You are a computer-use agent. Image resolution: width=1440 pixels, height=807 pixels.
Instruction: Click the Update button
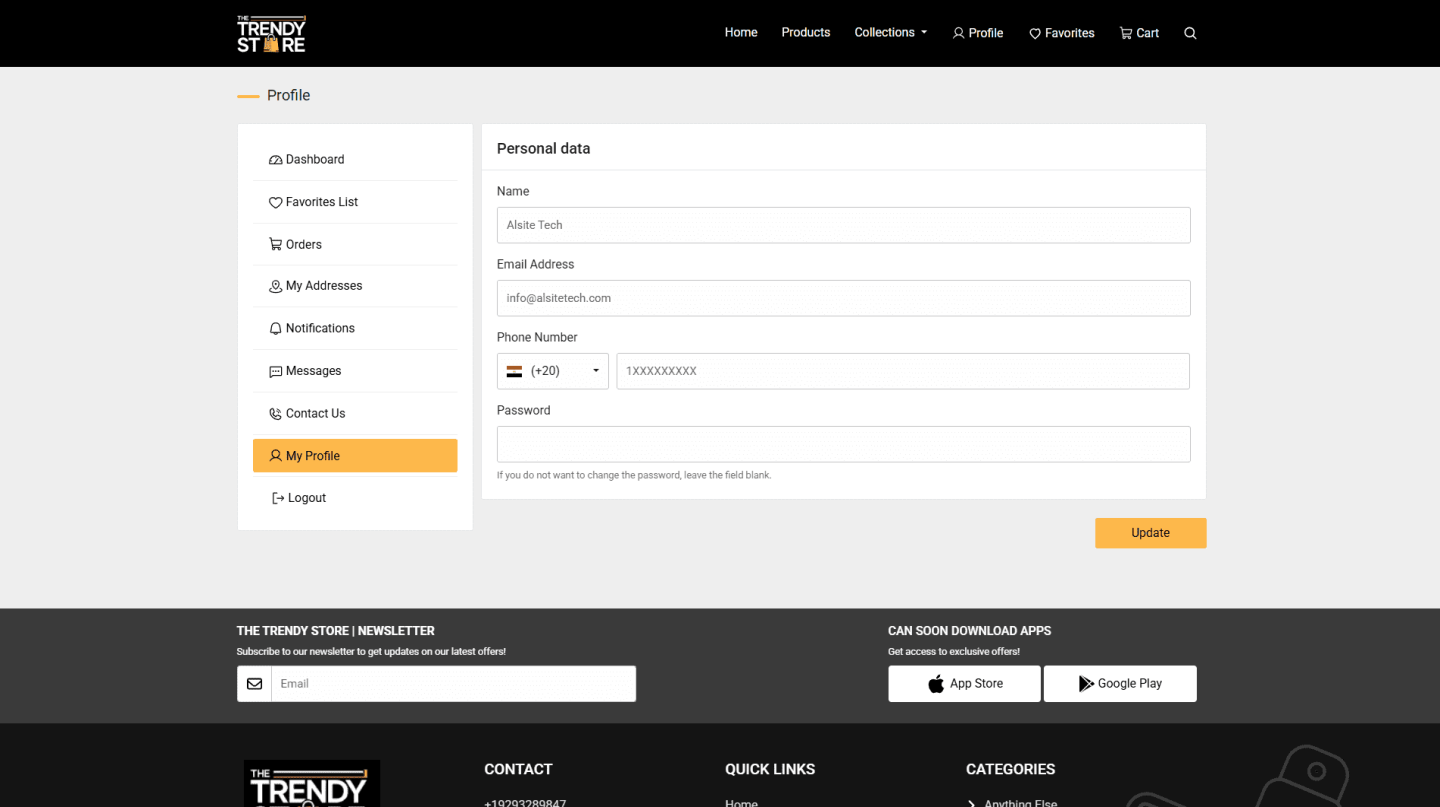1150,533
